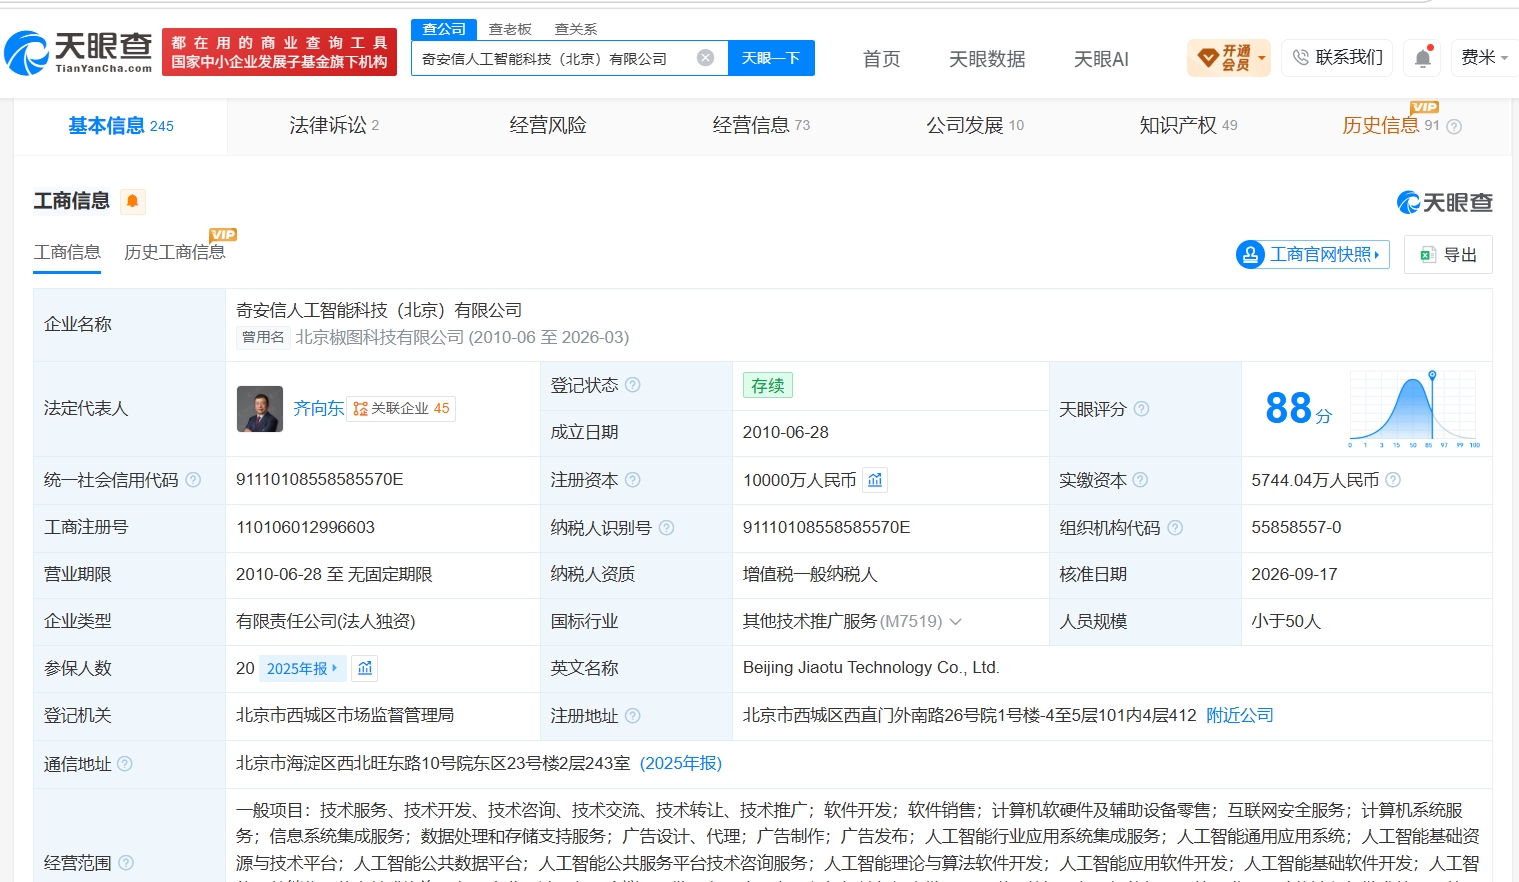This screenshot has height=882, width=1519.
Task: Click help icon beside 组织机构代码
Action: tap(1175, 528)
